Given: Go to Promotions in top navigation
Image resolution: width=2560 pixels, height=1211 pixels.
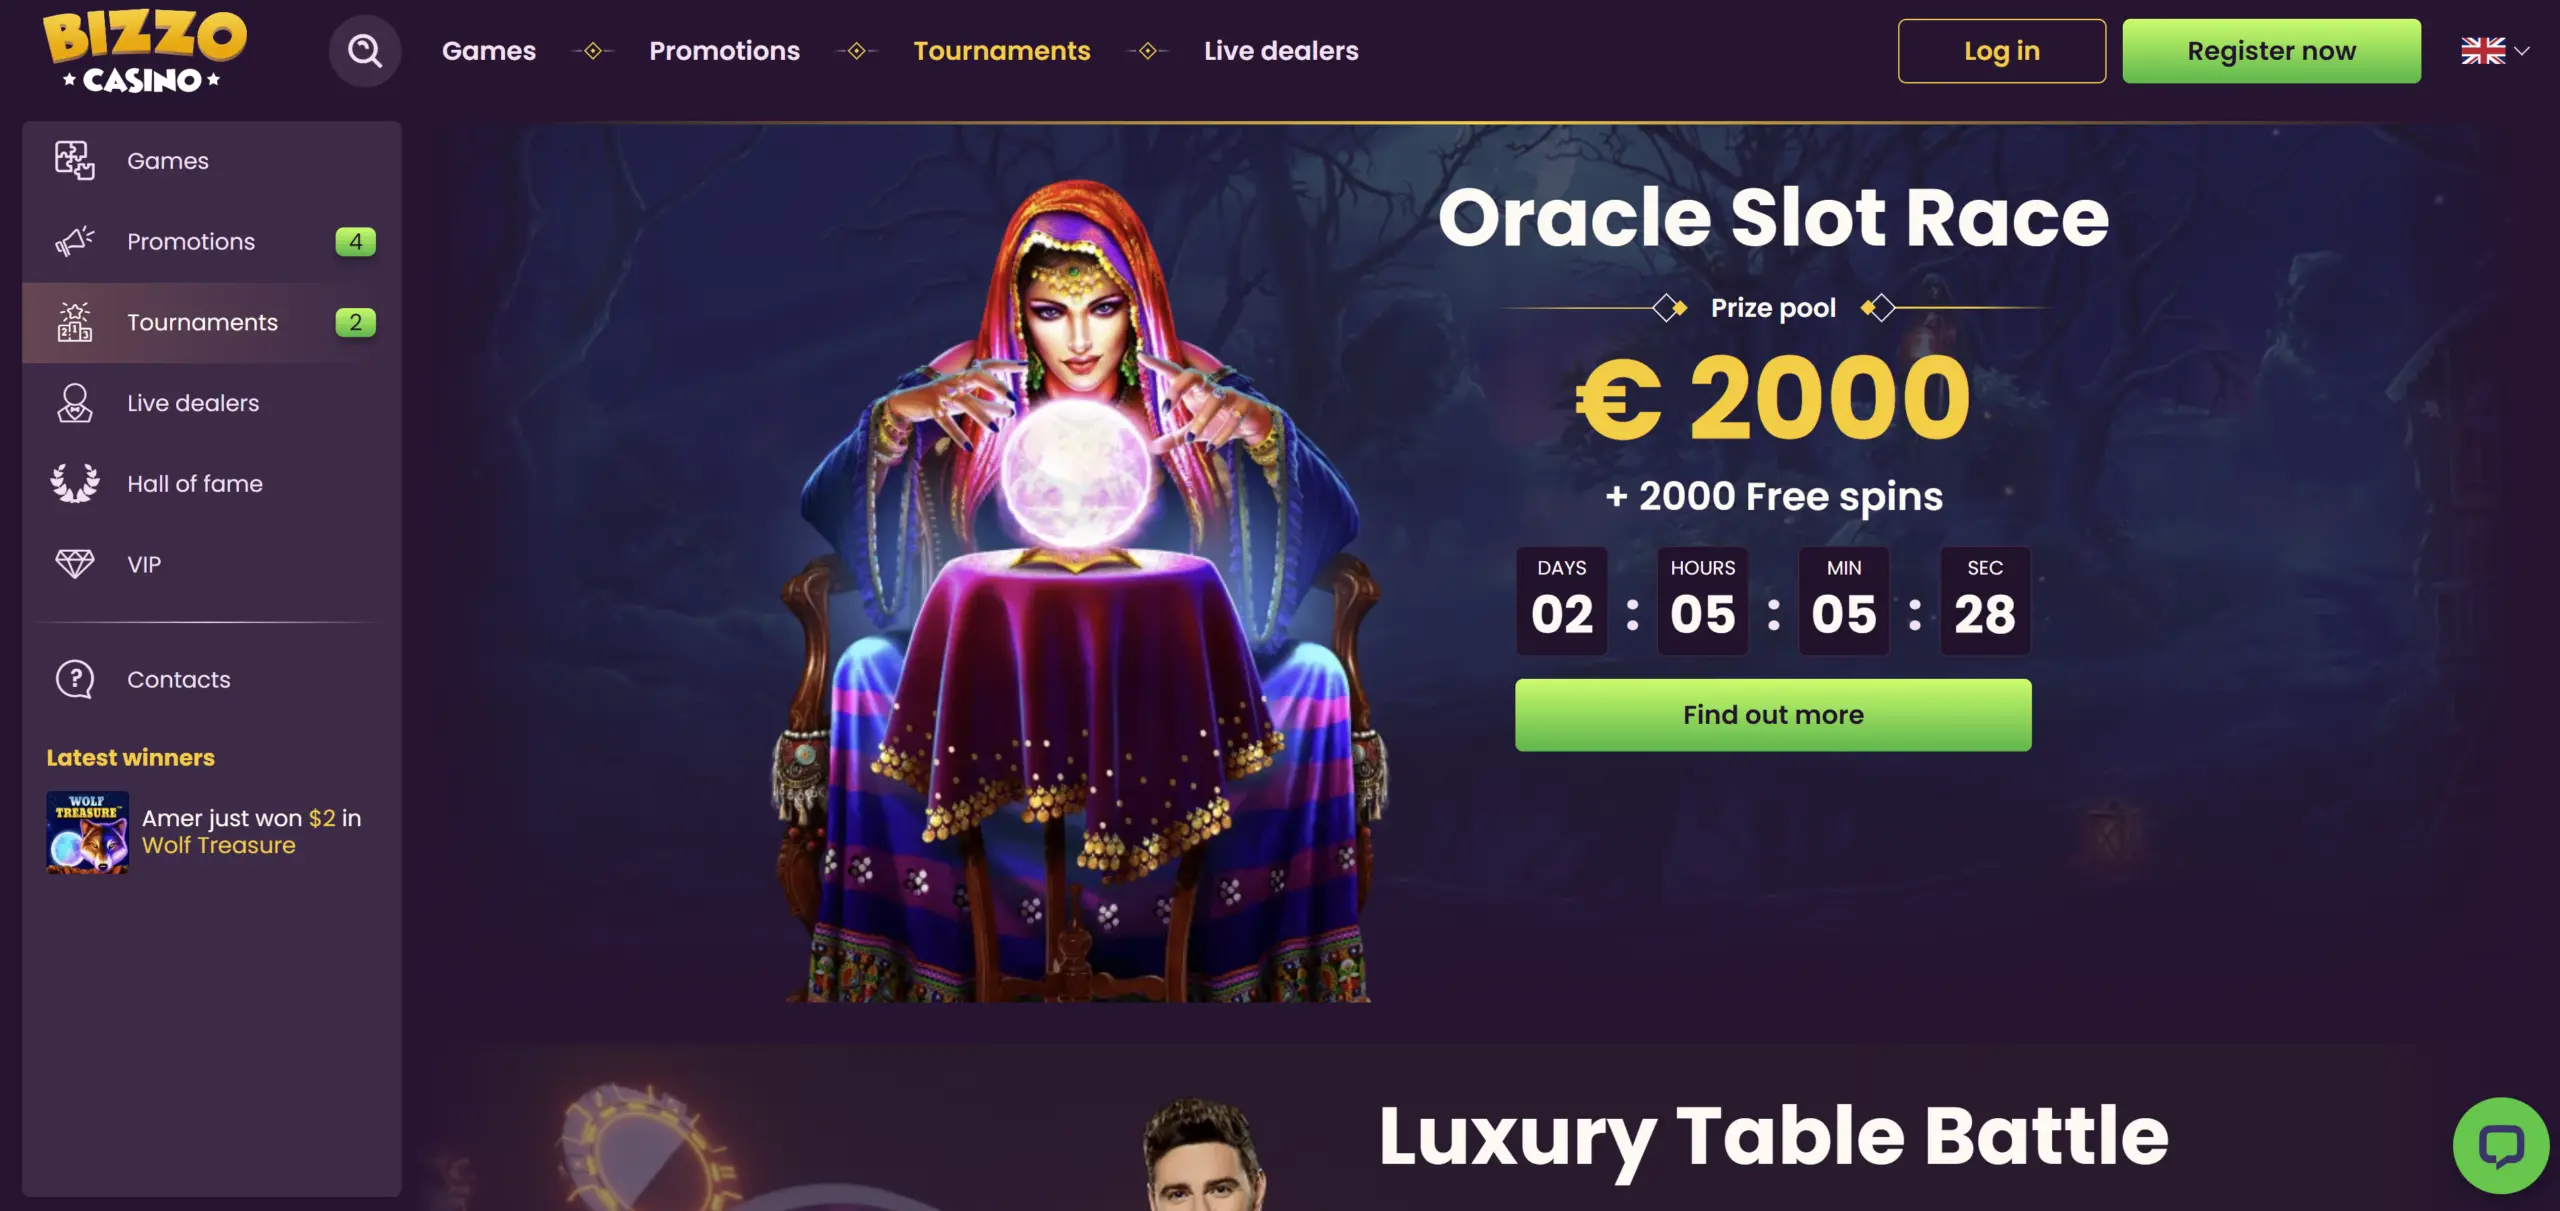Looking at the screenshot, I should click(725, 51).
